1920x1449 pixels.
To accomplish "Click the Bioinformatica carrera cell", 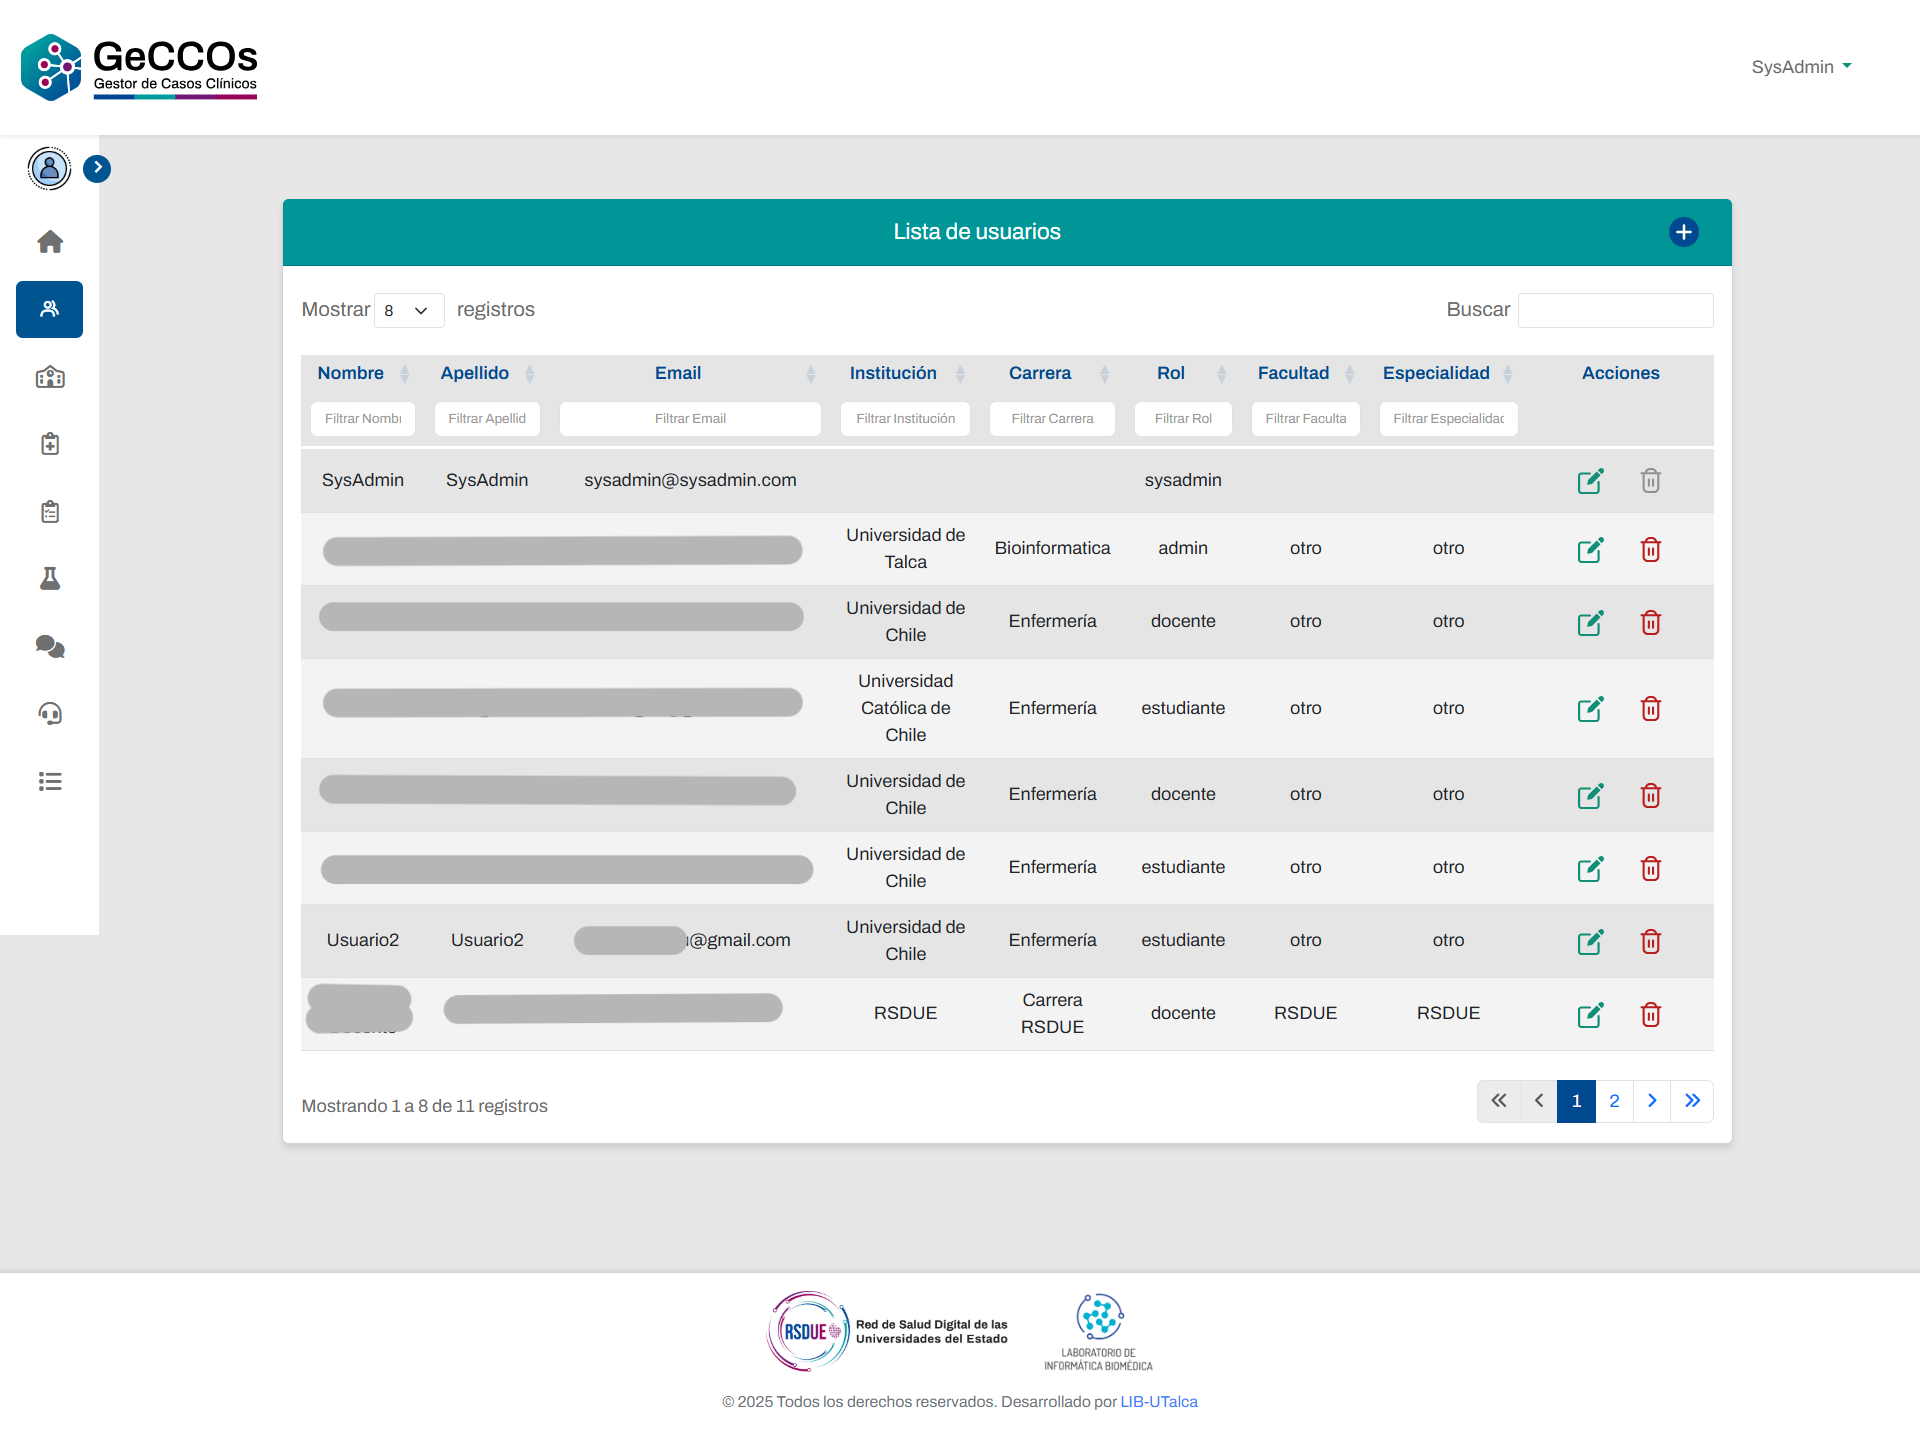I will [x=1052, y=548].
